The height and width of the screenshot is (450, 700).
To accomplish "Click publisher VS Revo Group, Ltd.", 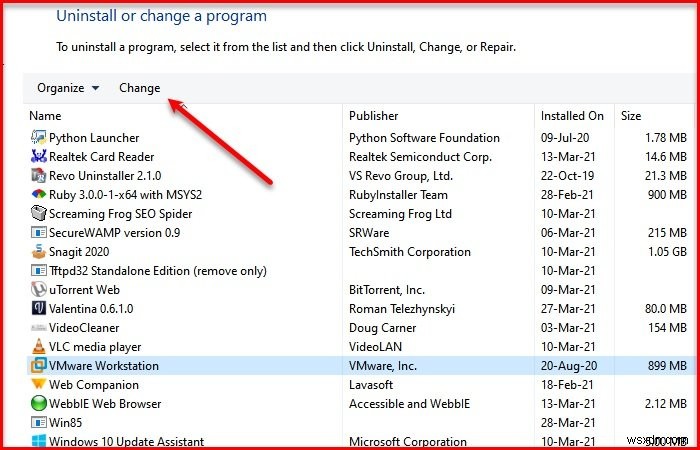I will coord(401,176).
